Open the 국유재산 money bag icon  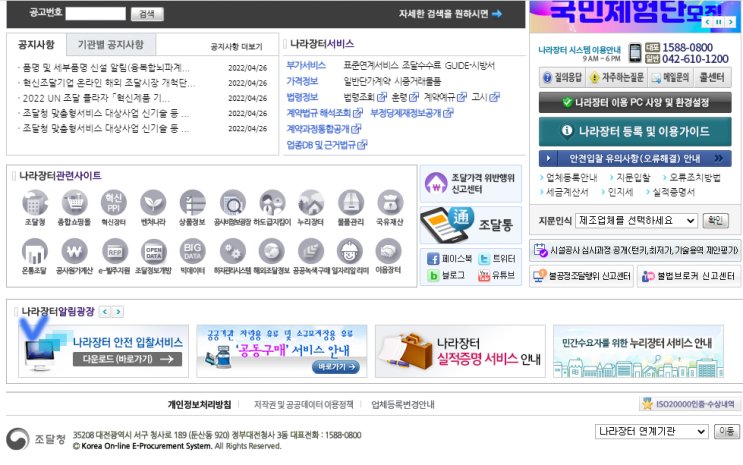(390, 203)
